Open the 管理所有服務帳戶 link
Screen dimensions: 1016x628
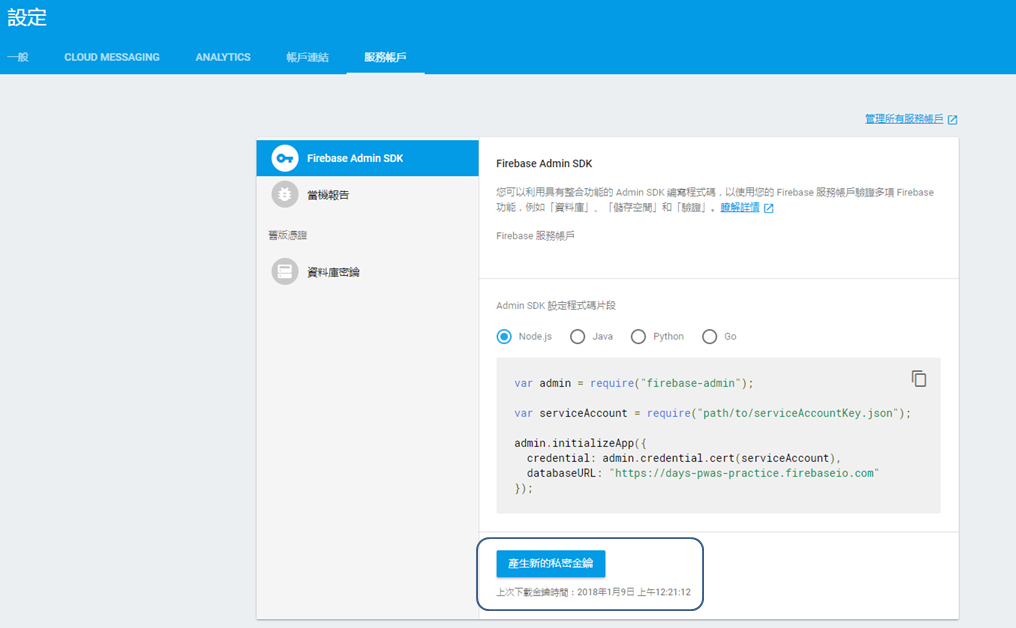coord(904,119)
